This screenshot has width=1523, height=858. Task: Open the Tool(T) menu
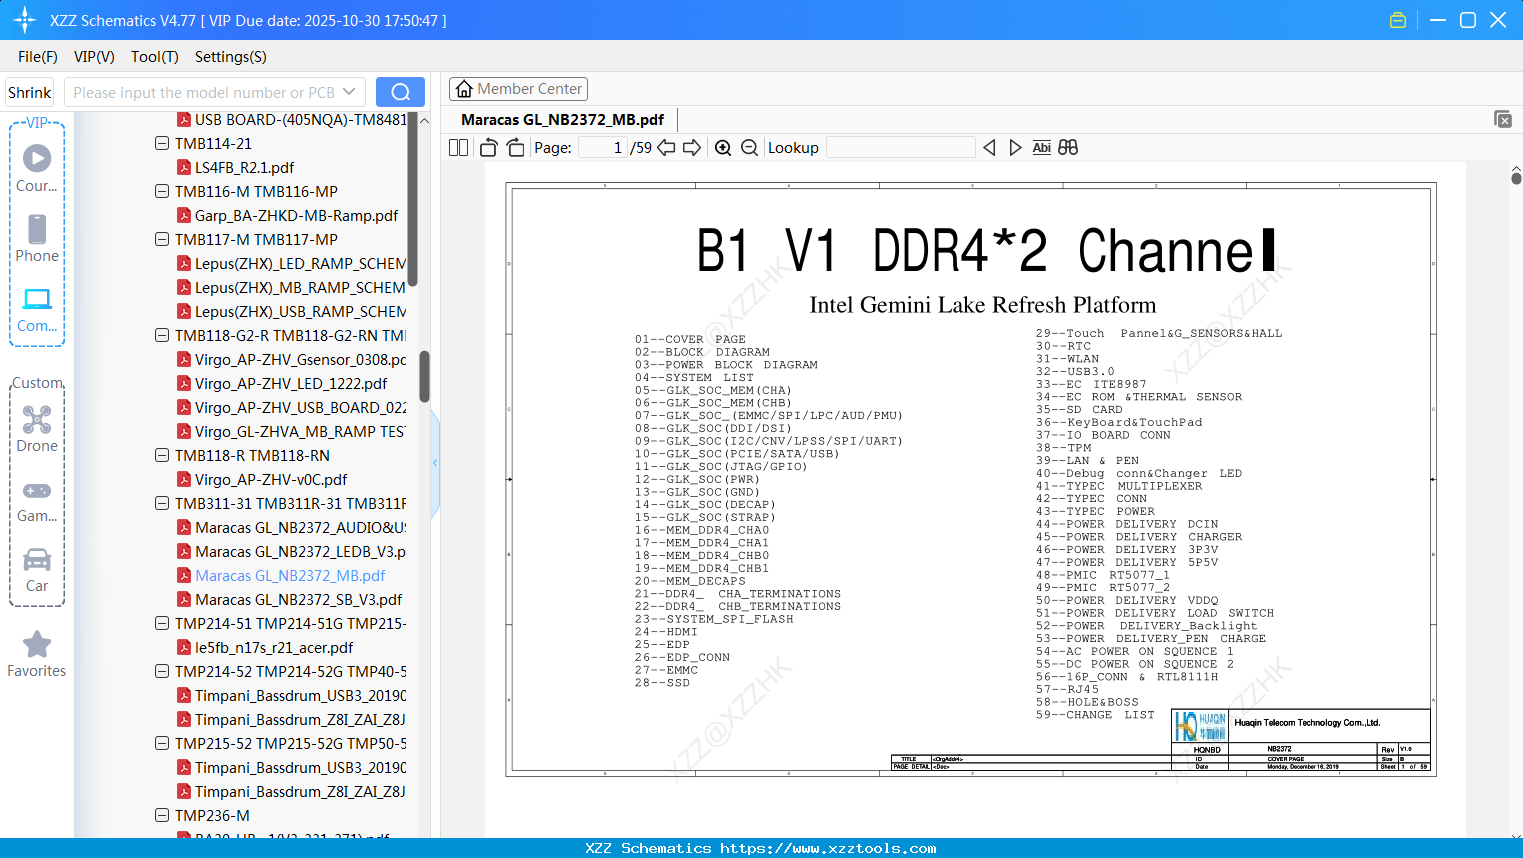(x=155, y=57)
